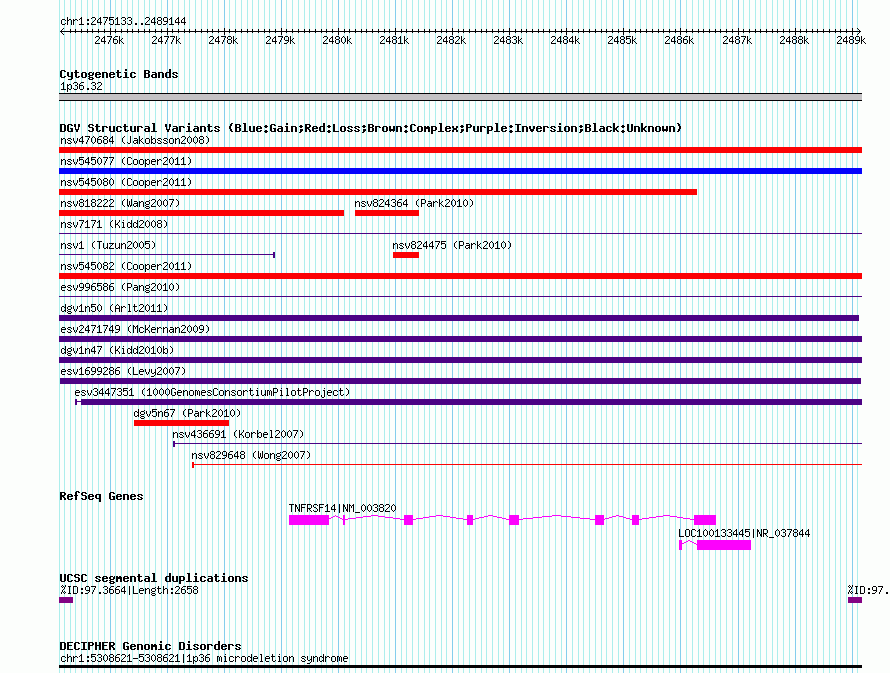The width and height of the screenshot is (890, 673).
Task: Click the 2483k ruler tick label
Action: tap(508, 40)
